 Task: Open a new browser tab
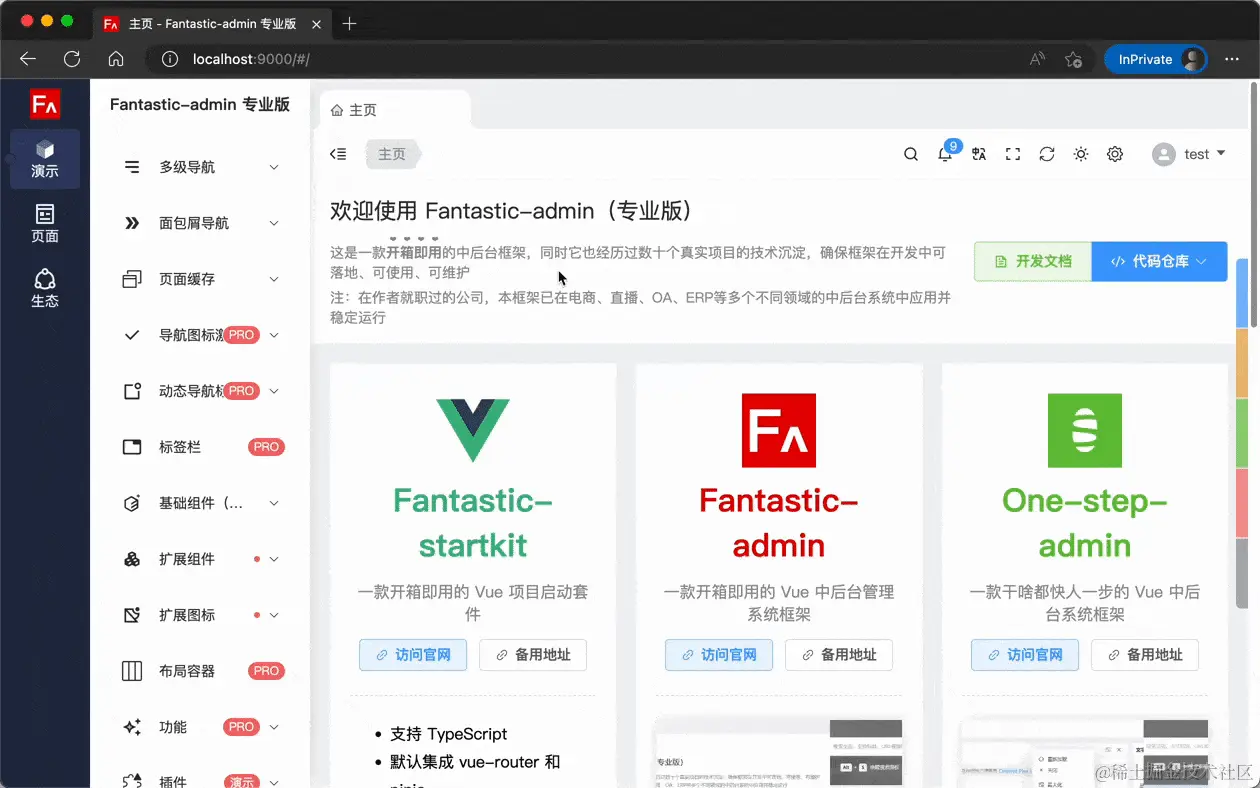tap(349, 23)
